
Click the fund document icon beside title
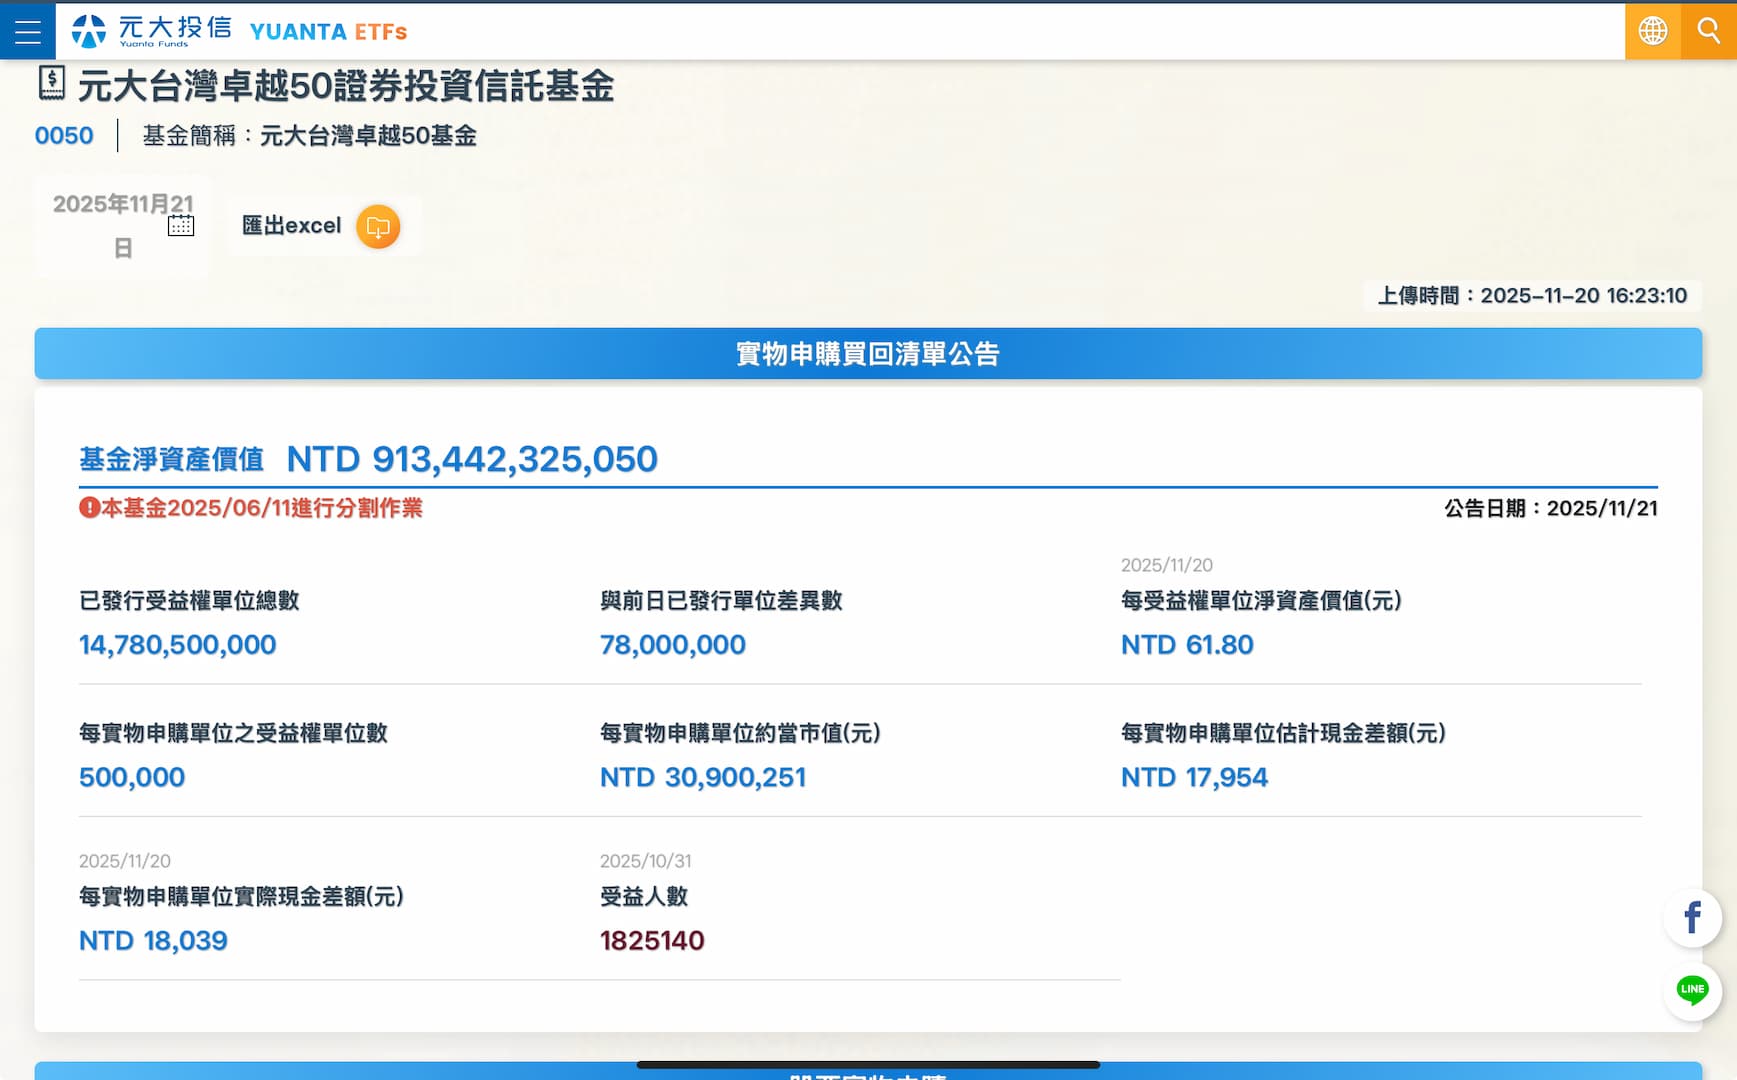(52, 83)
